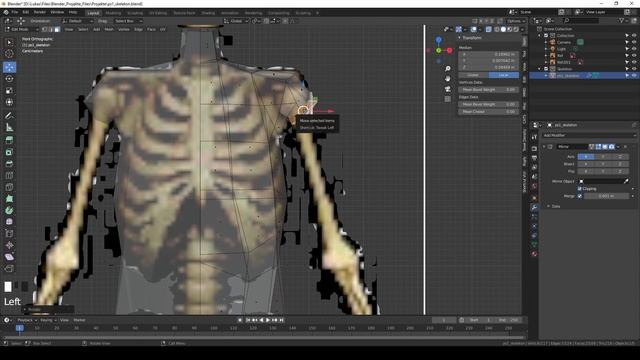This screenshot has height=360, width=640.
Task: Select the Transform tool
Action: [x=9, y=102]
